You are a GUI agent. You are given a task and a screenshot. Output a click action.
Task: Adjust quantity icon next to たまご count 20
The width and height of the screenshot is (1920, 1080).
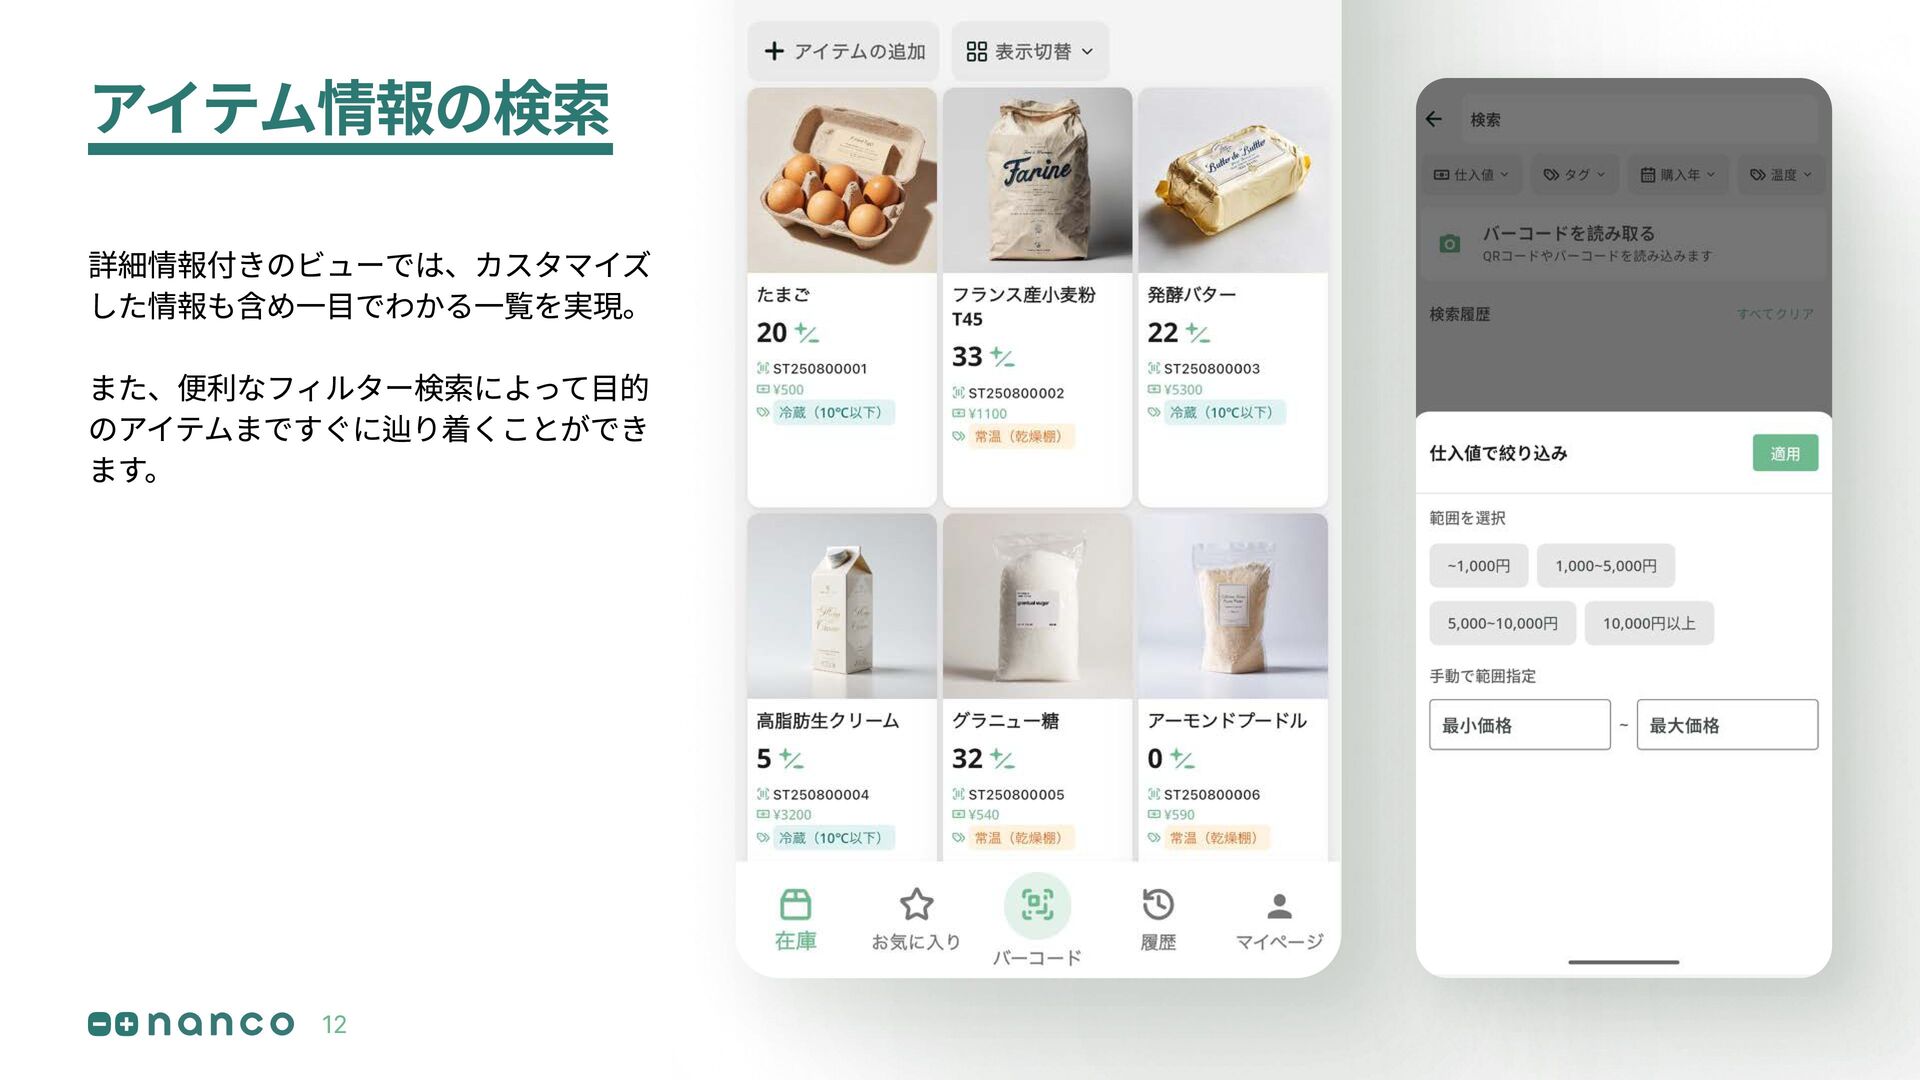click(x=807, y=332)
